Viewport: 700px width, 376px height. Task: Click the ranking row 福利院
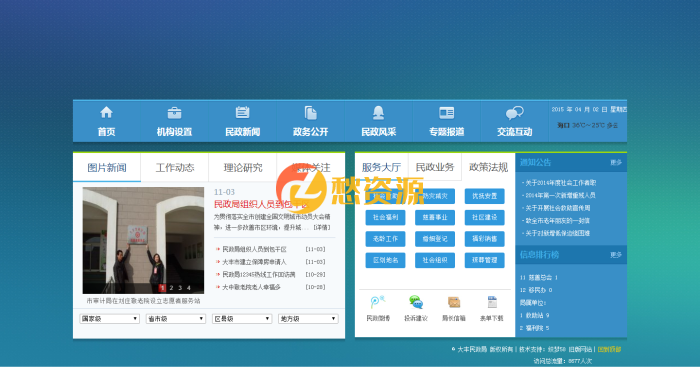click(534, 328)
